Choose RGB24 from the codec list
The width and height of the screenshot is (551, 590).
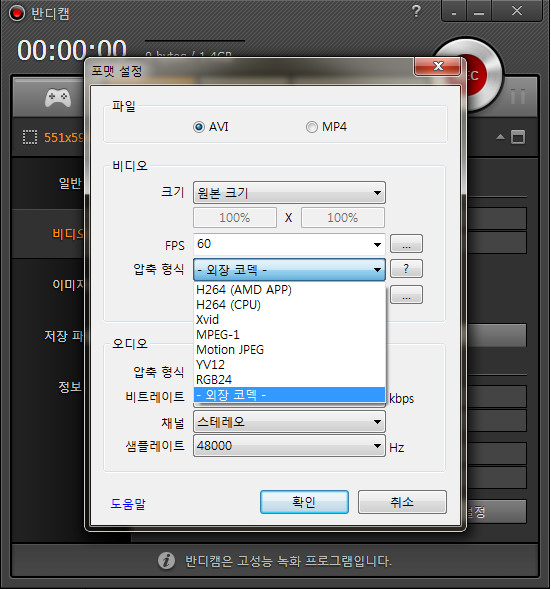pos(289,380)
